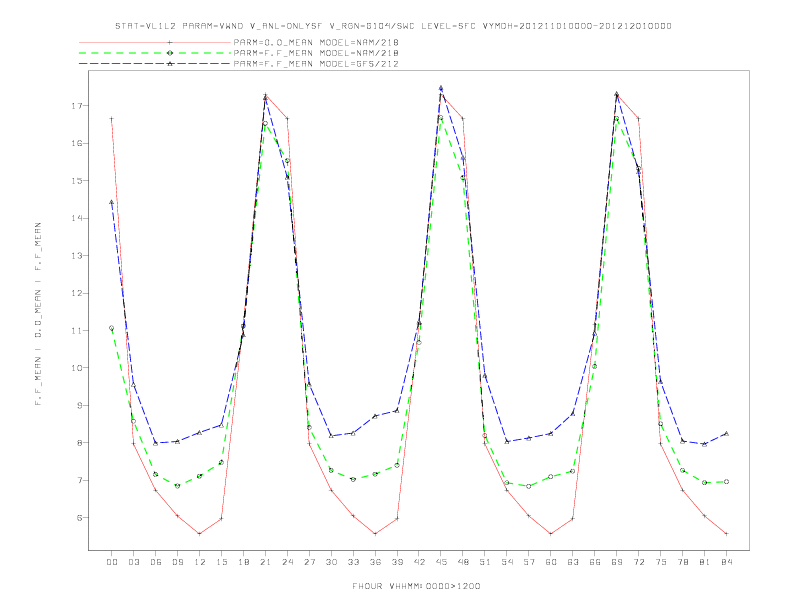This screenshot has width=792, height=612.
Task: Click the y-axis tick label 16
Action: [77, 143]
